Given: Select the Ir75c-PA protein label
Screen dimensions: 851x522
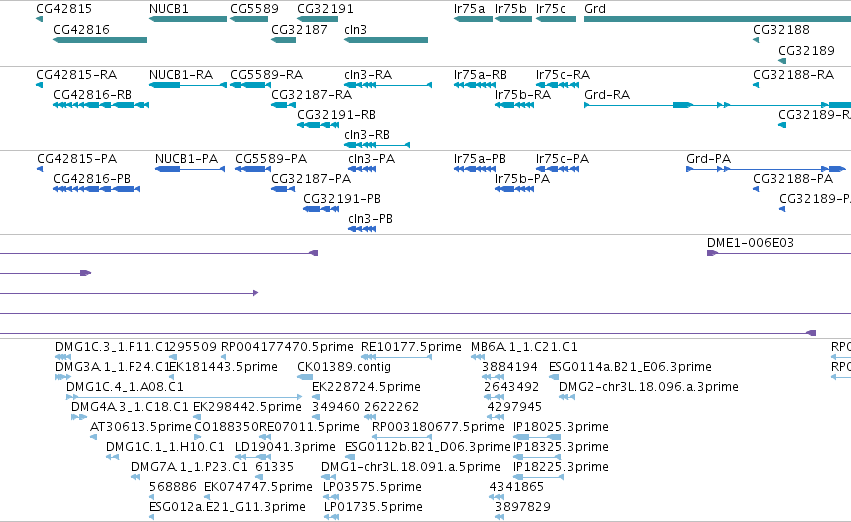Looking at the screenshot, I should point(562,158).
